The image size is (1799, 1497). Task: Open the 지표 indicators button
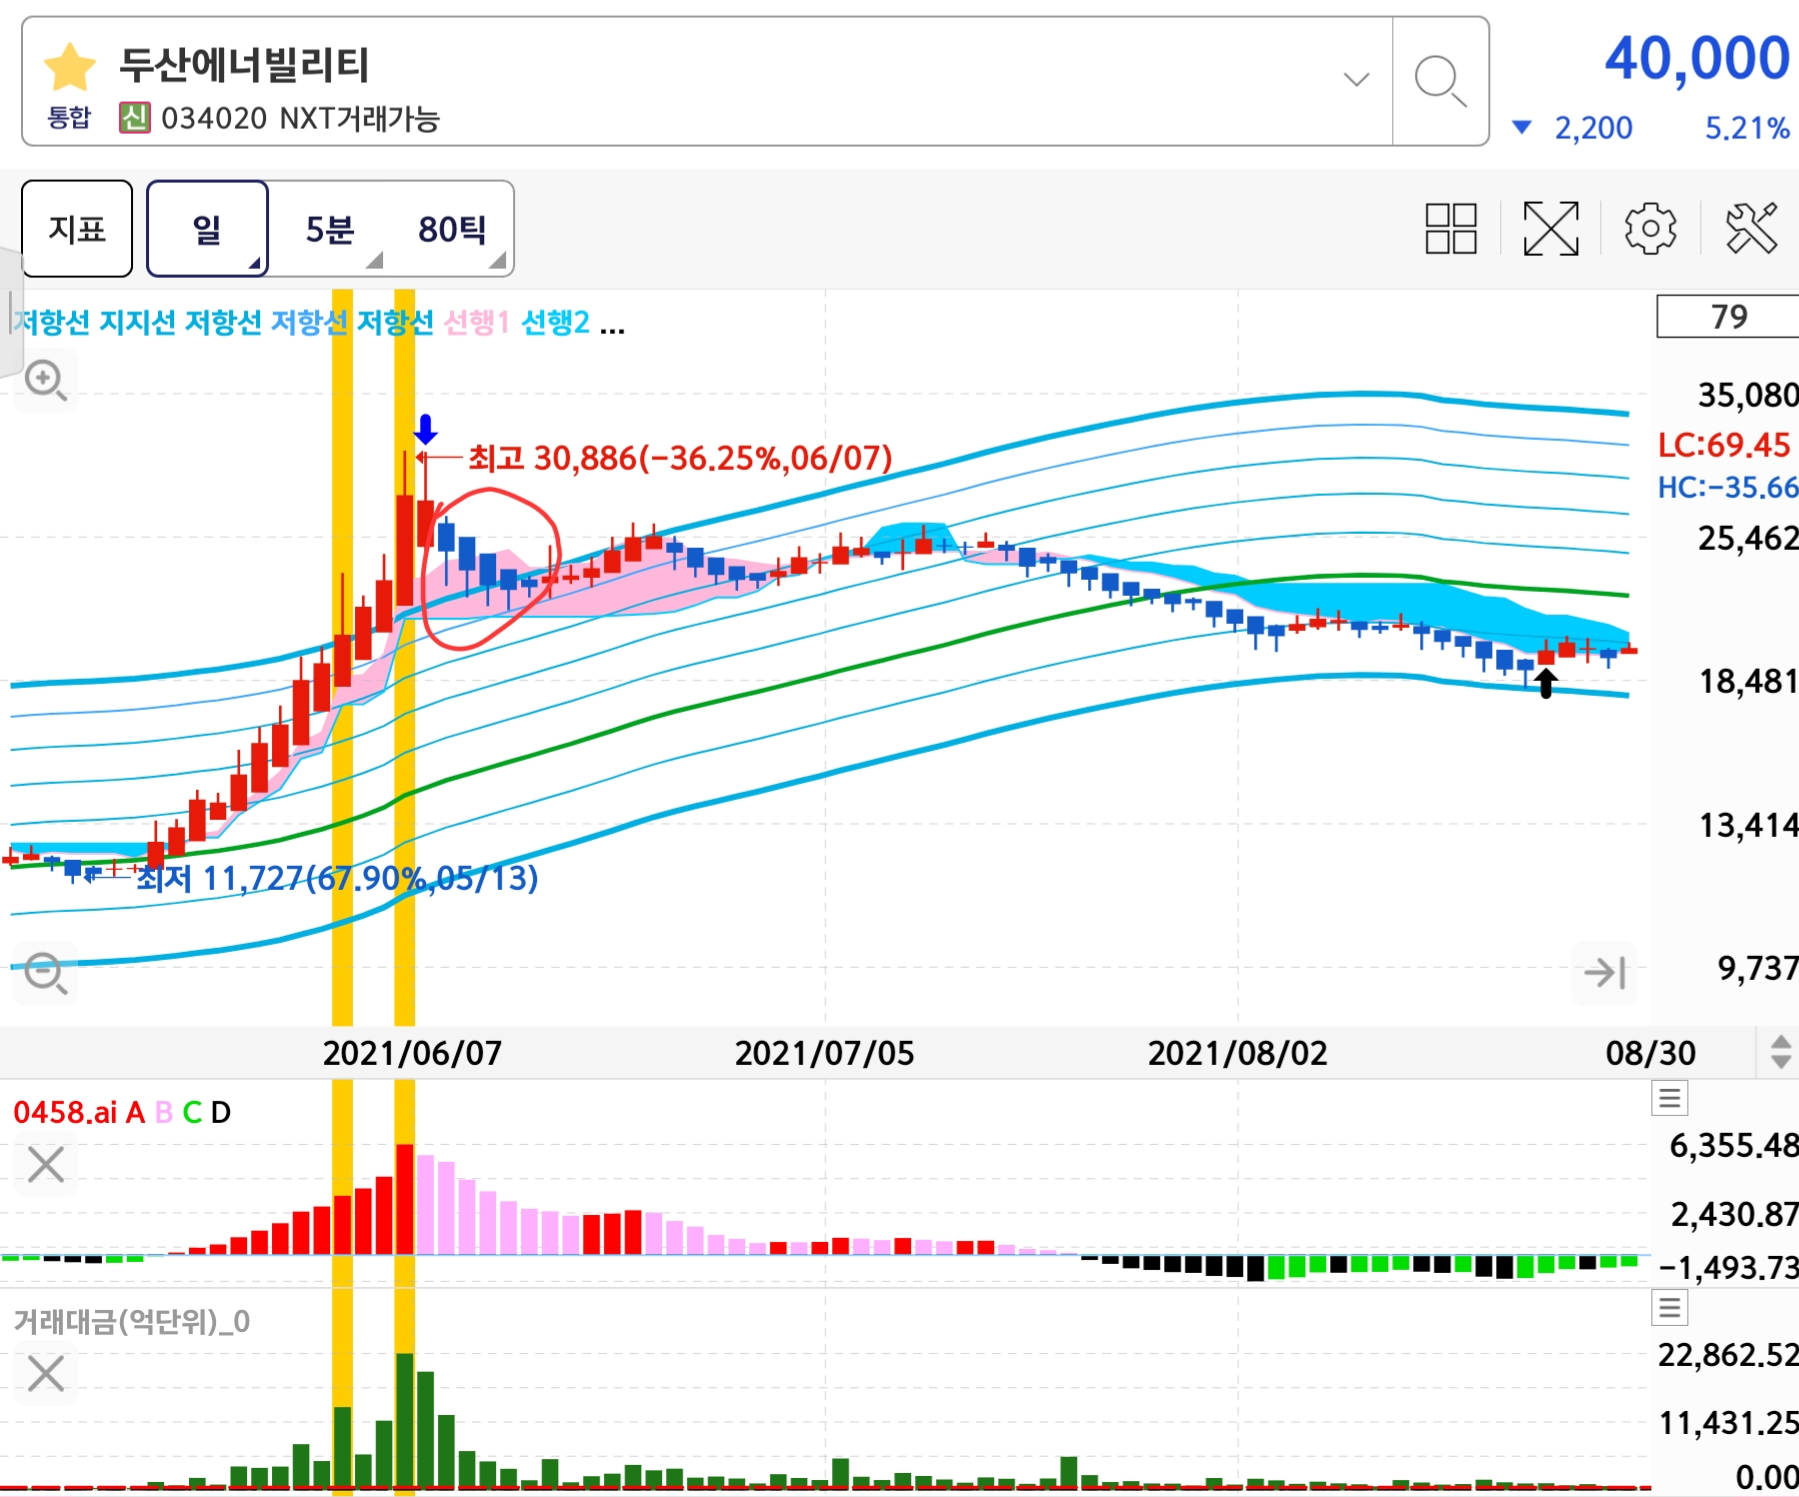[77, 229]
